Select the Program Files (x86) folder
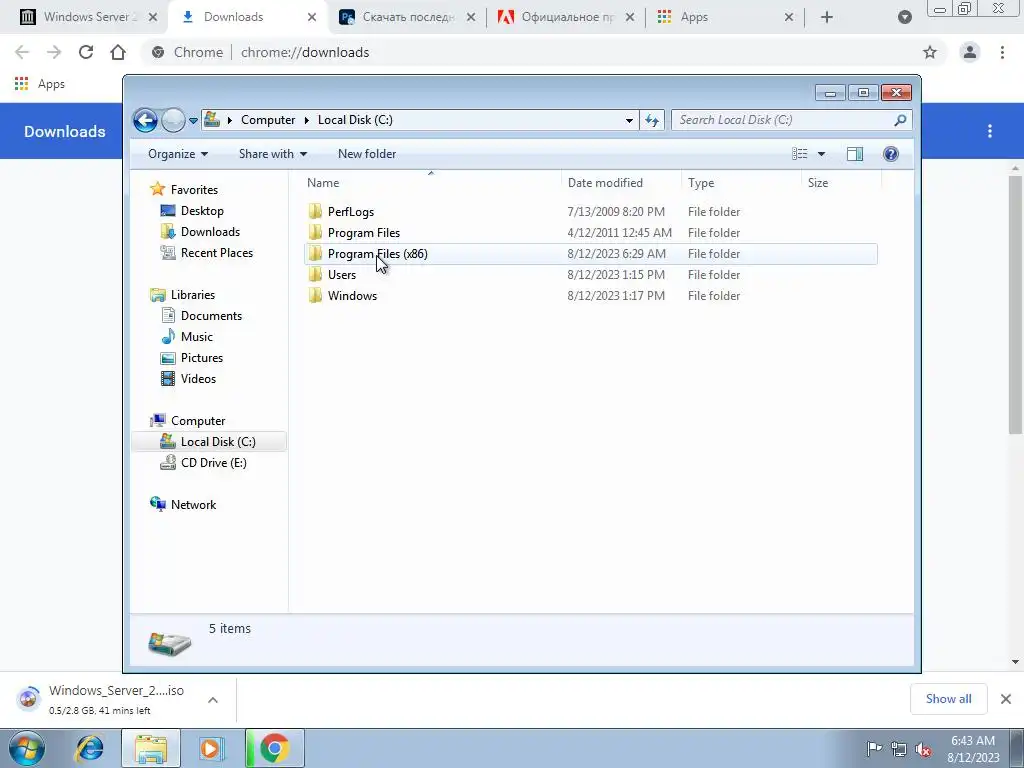1024x768 pixels. [590, 253]
